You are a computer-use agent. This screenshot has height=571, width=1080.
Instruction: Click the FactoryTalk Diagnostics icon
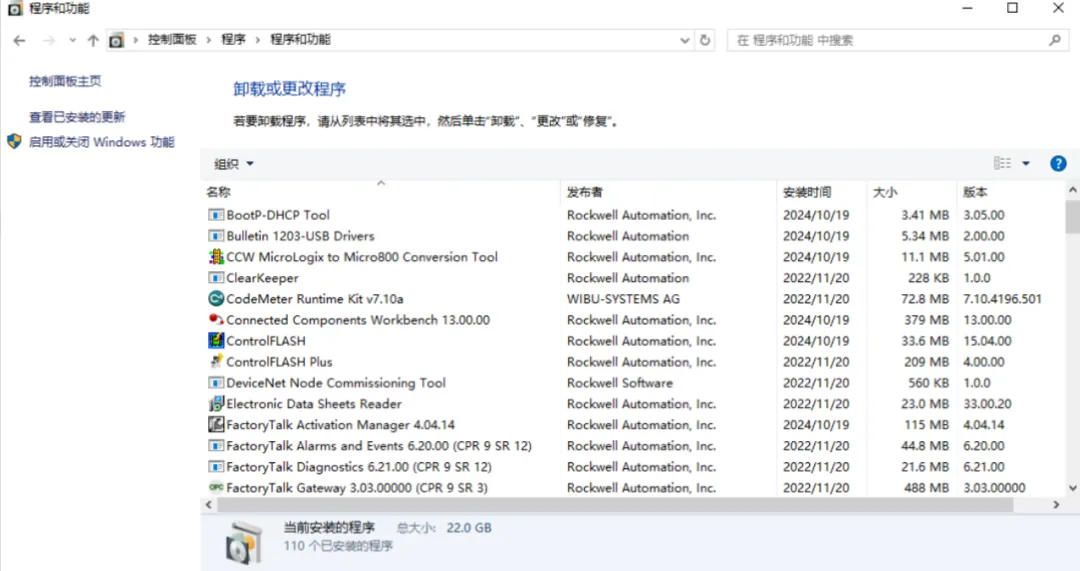click(x=216, y=467)
